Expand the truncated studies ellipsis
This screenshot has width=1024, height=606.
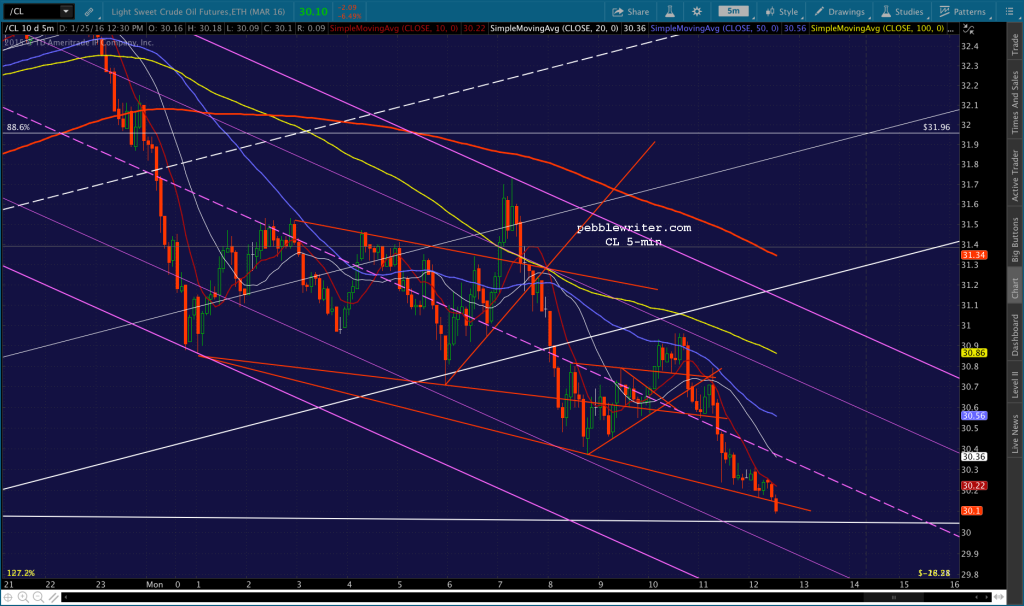point(952,29)
